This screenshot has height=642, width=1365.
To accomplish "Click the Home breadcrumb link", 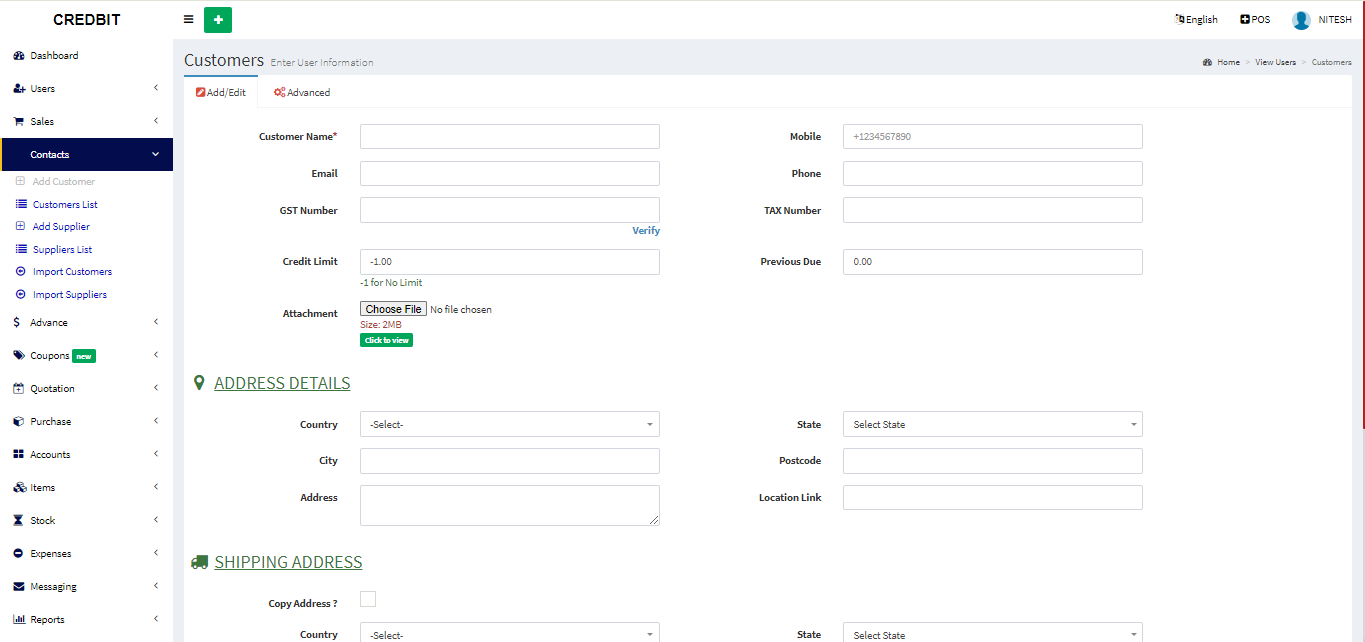I will coord(1228,62).
